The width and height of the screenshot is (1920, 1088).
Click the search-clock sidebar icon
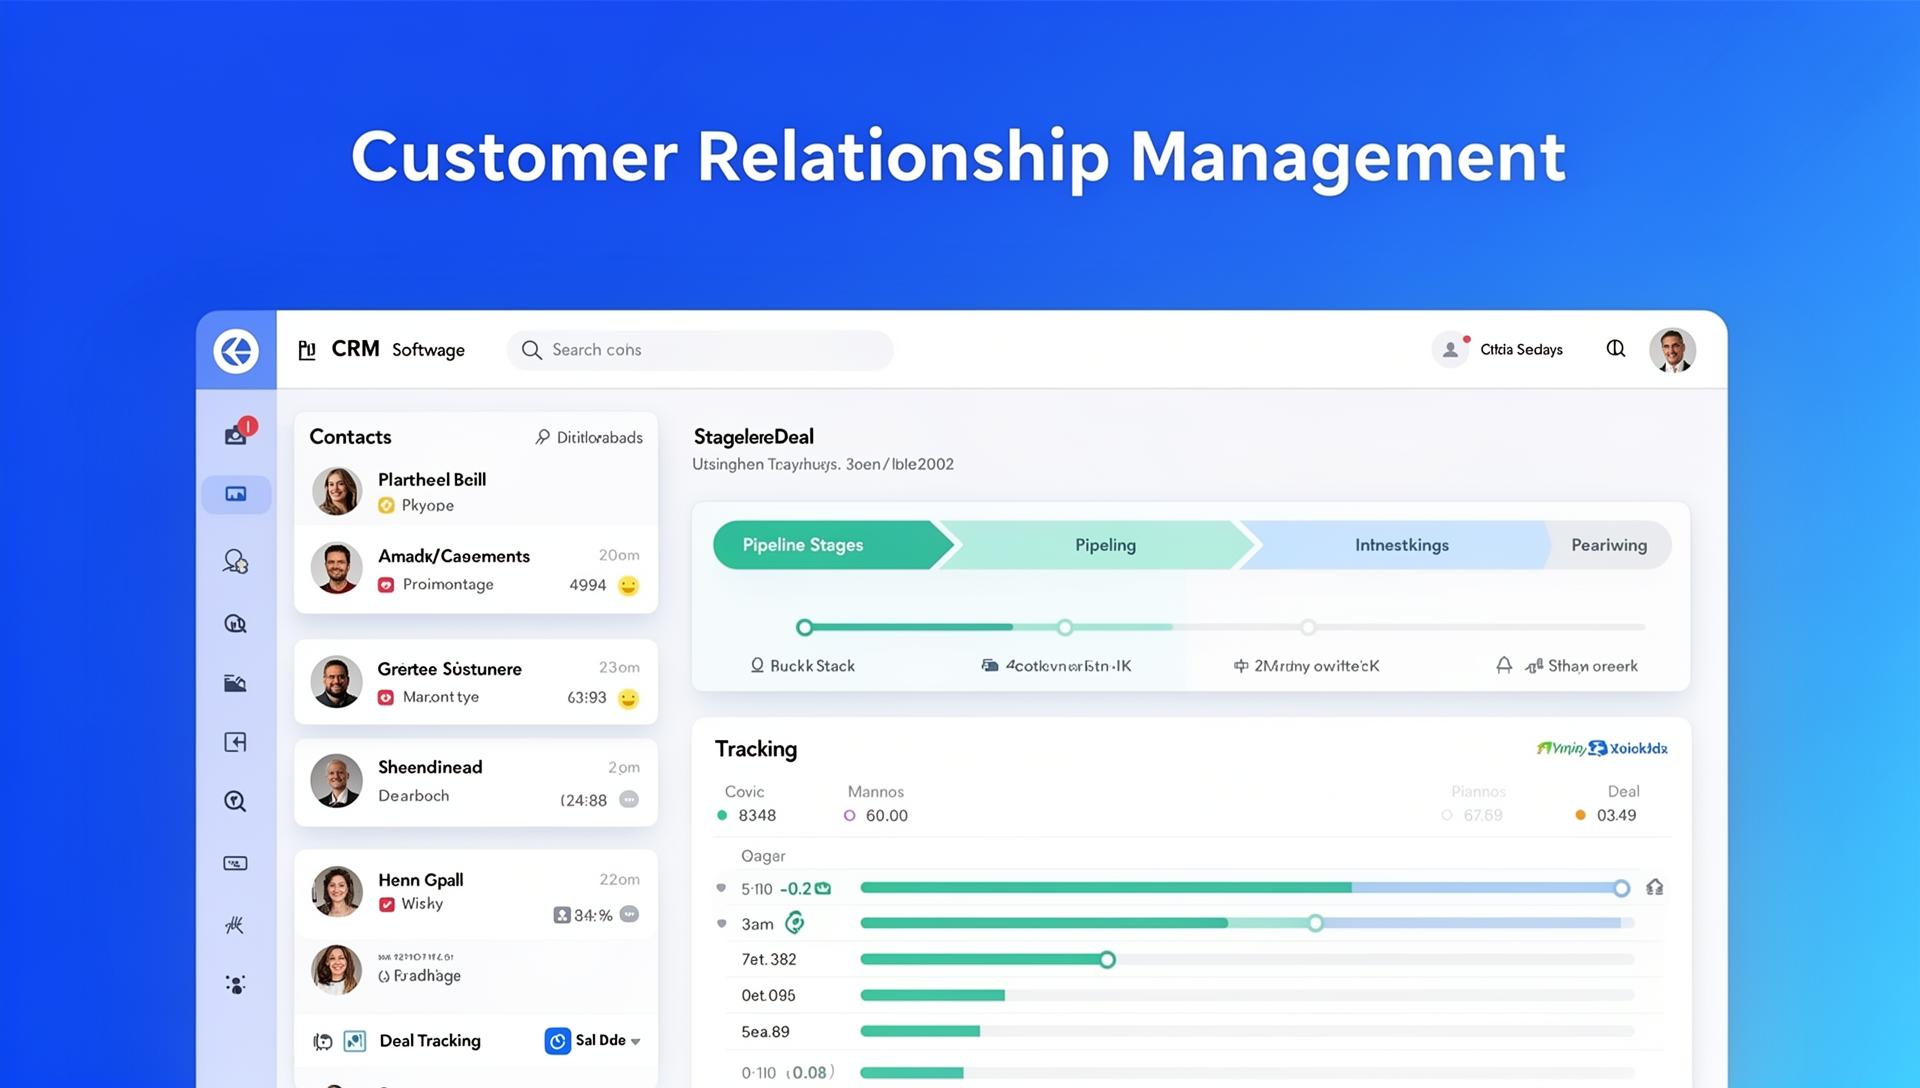click(235, 802)
